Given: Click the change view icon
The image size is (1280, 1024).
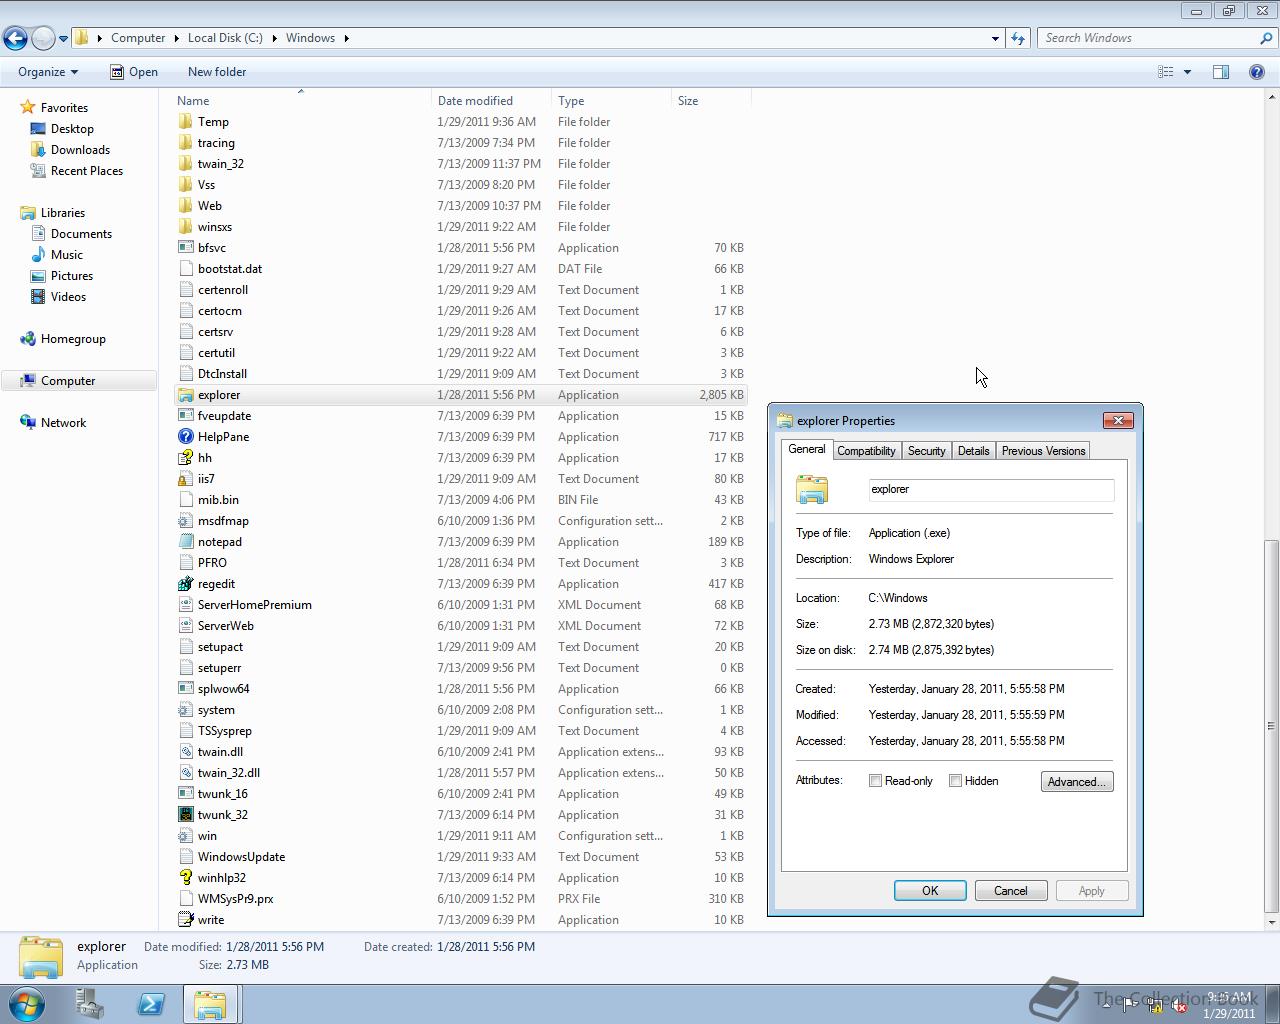Looking at the screenshot, I should [x=1165, y=72].
